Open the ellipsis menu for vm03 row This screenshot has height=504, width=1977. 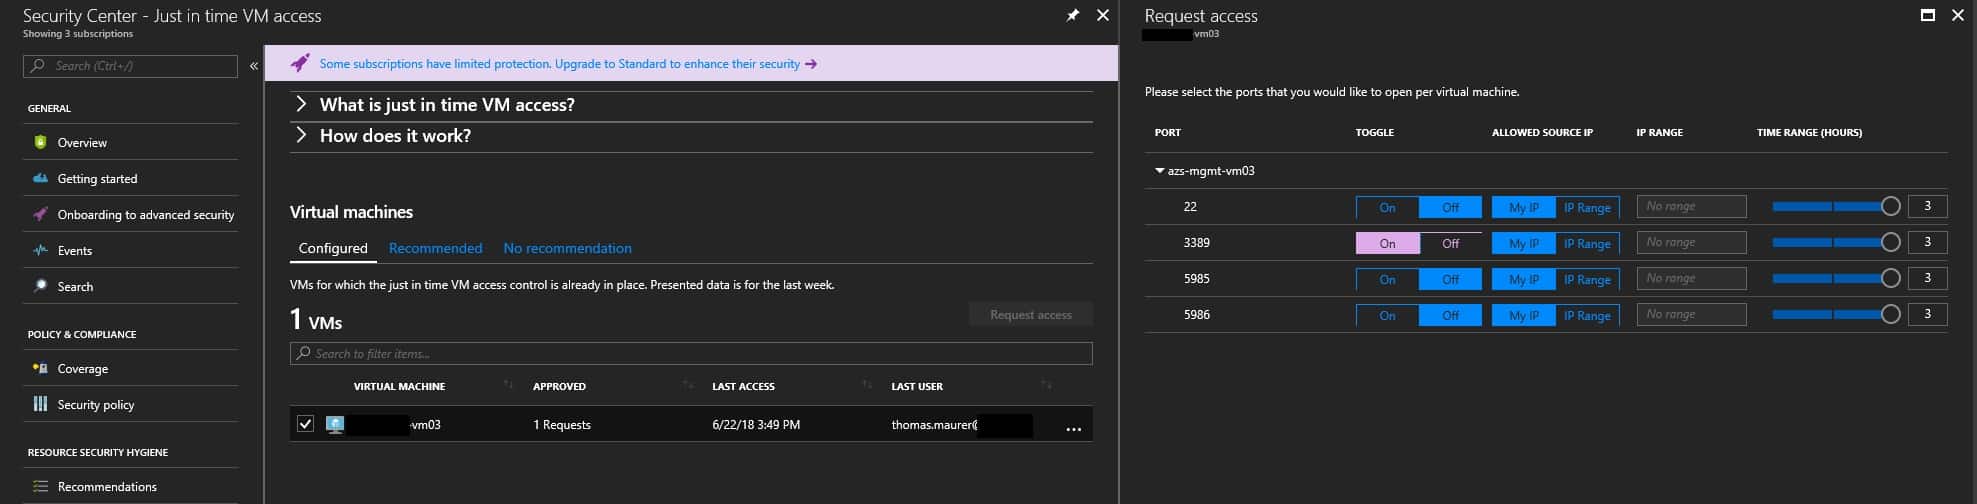point(1073,429)
